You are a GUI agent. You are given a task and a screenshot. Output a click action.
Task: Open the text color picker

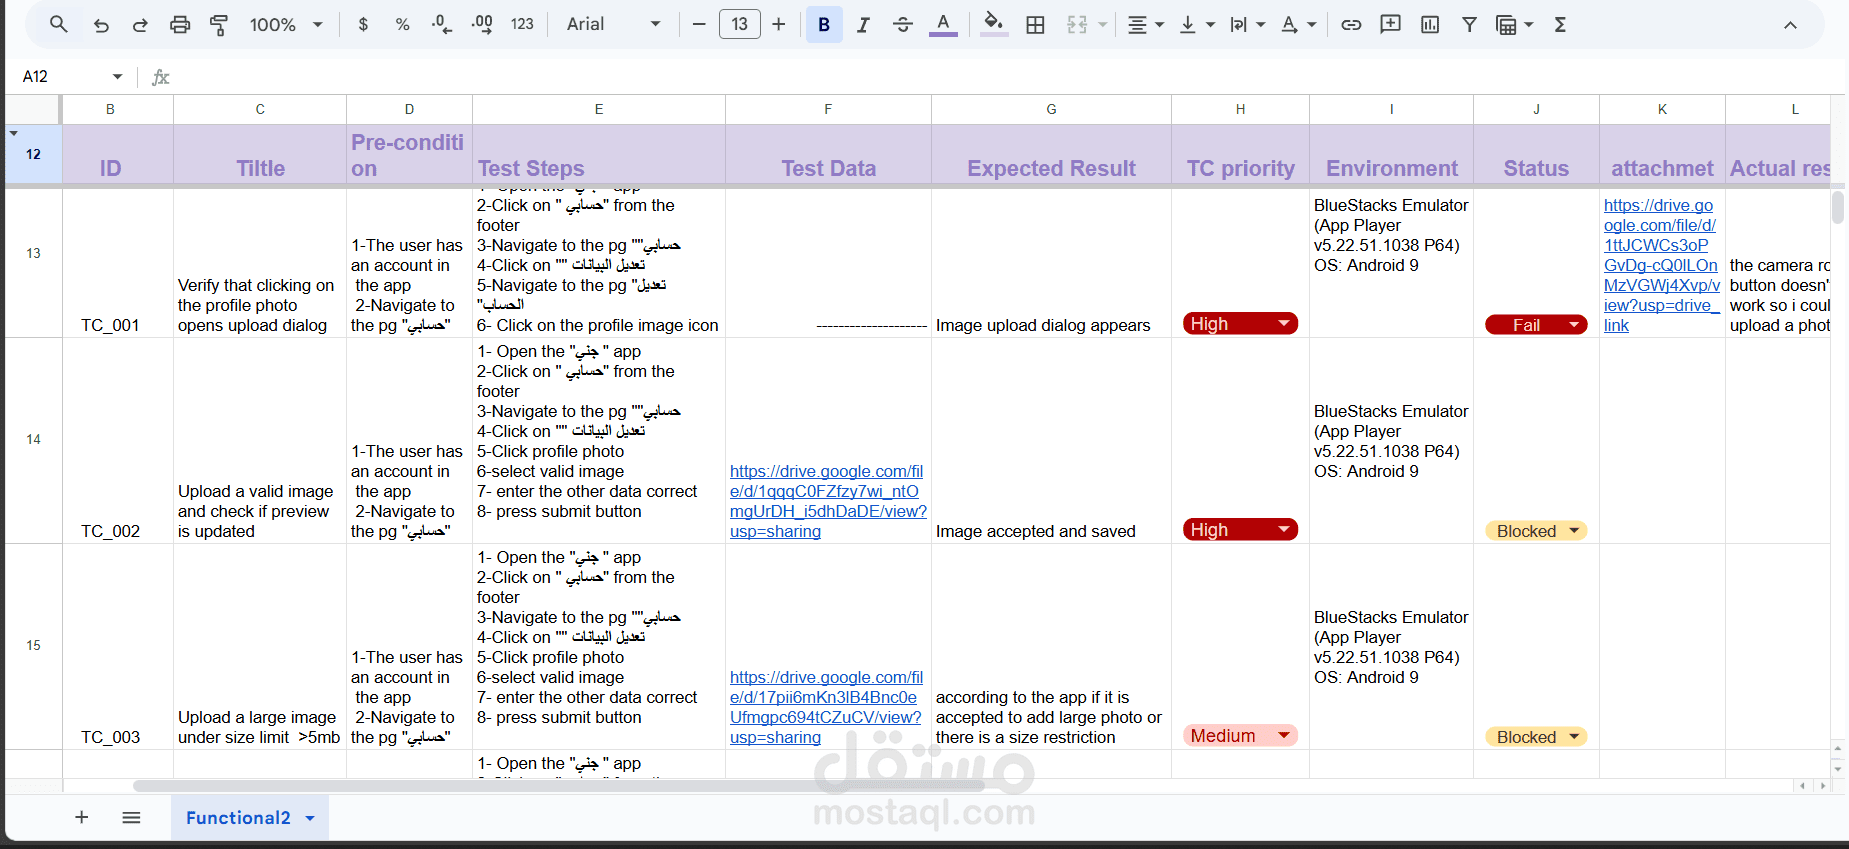coord(943,25)
